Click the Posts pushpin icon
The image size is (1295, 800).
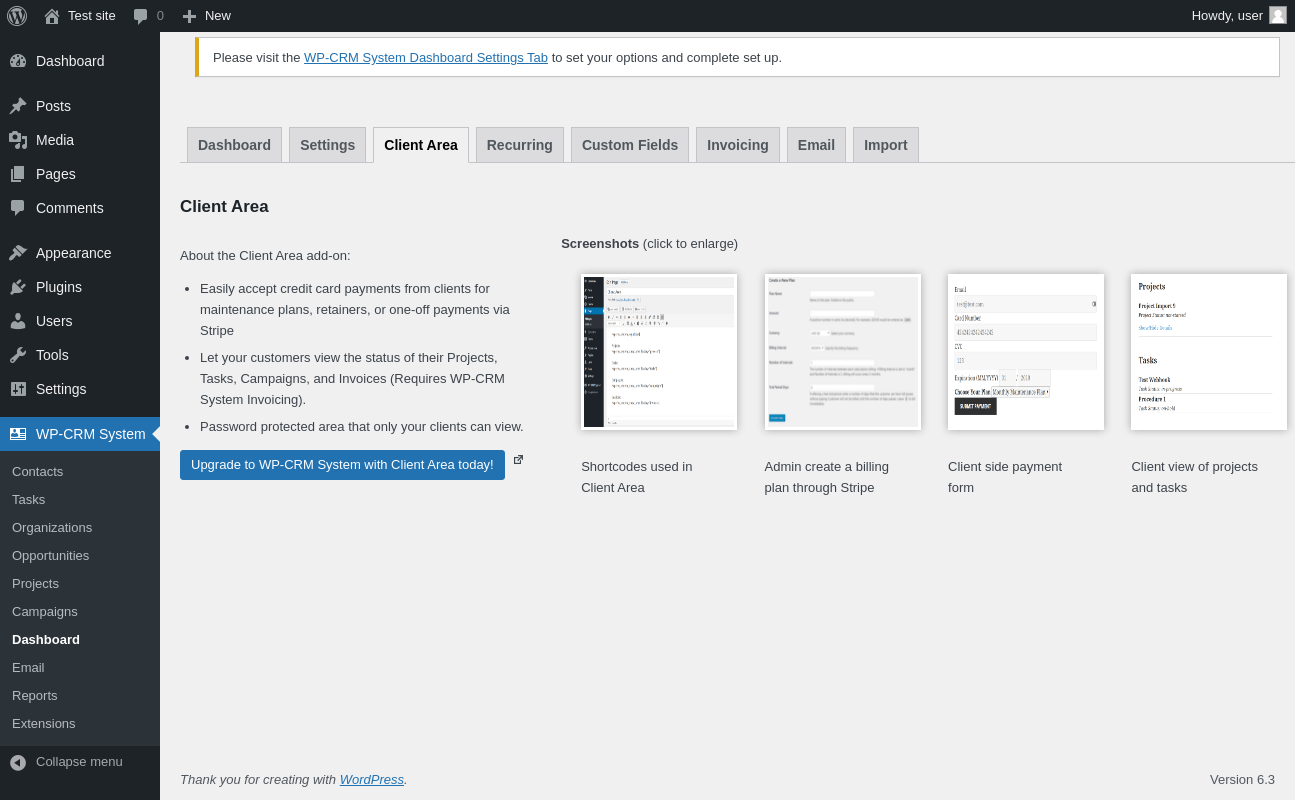tap(18, 106)
